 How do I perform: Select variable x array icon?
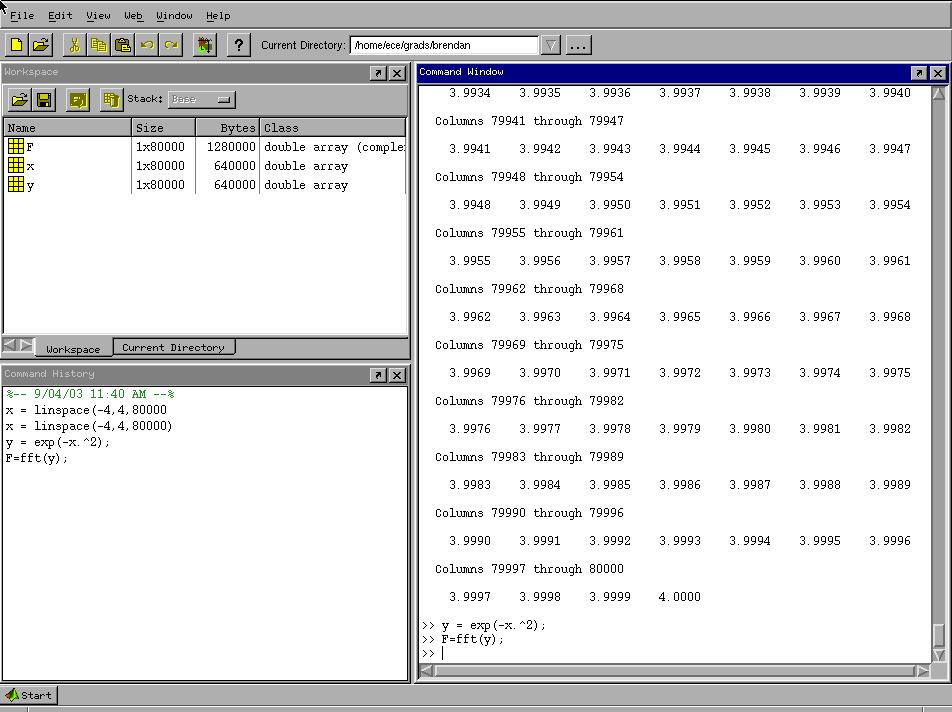pos(16,165)
